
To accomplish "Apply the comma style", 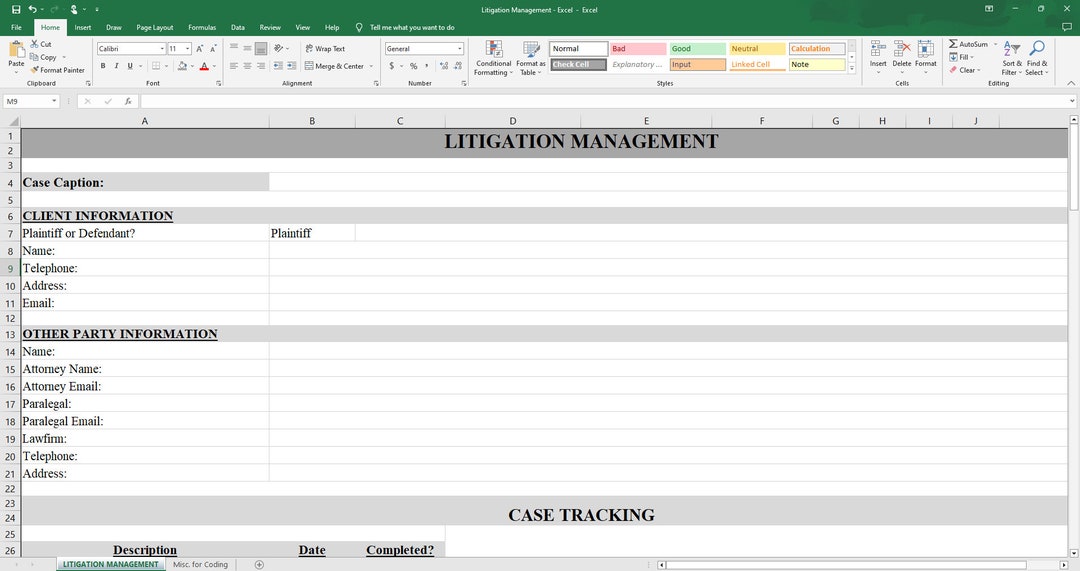I will click(427, 66).
